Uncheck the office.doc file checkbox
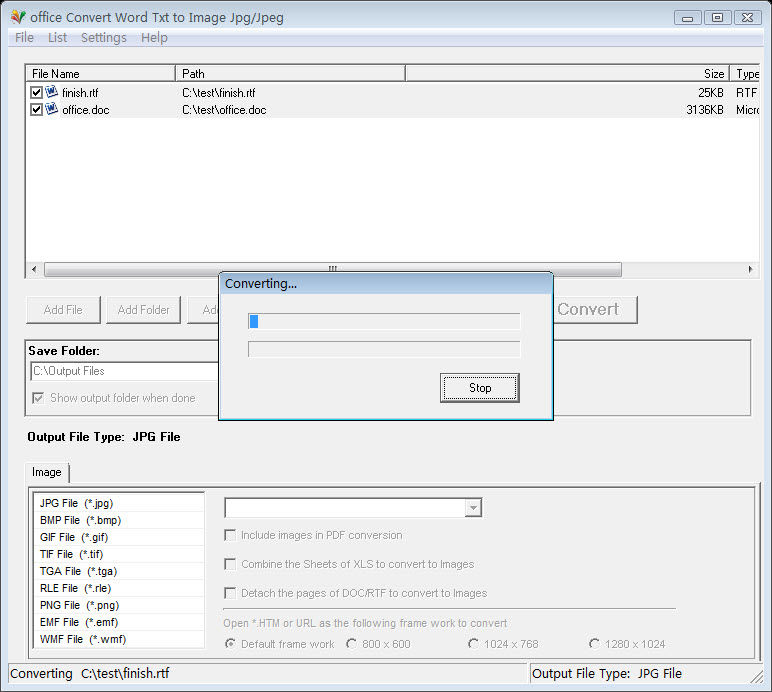 point(36,109)
